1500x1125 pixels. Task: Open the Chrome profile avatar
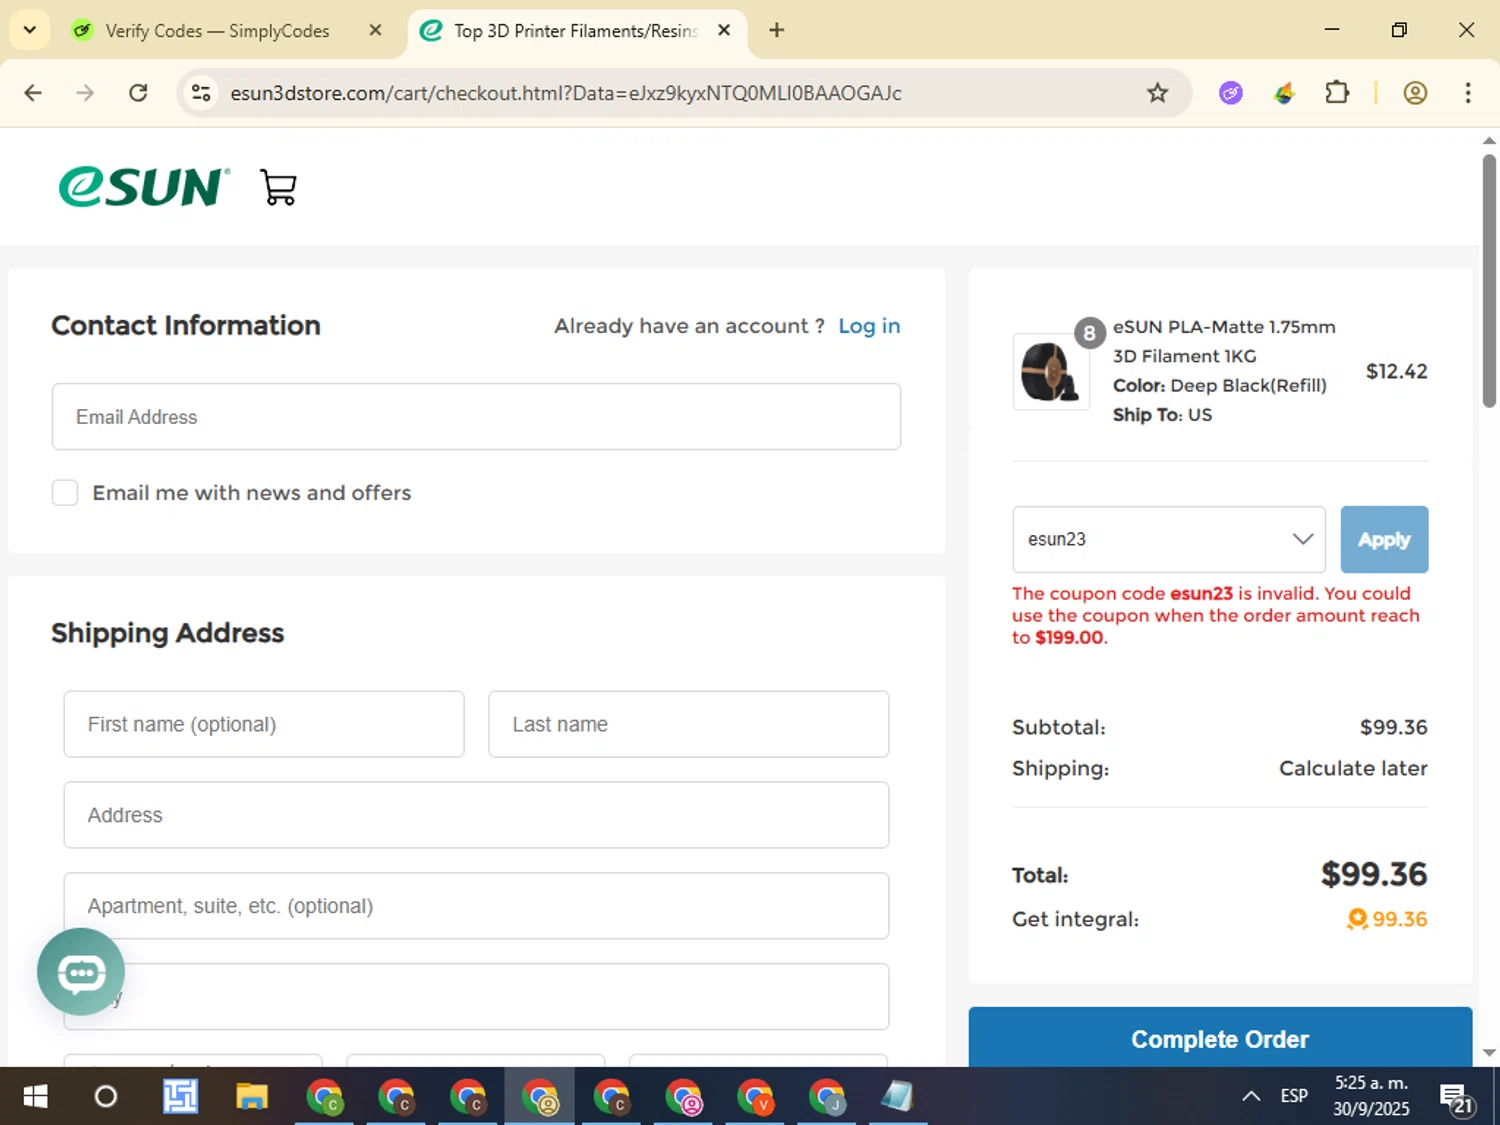tap(1415, 93)
